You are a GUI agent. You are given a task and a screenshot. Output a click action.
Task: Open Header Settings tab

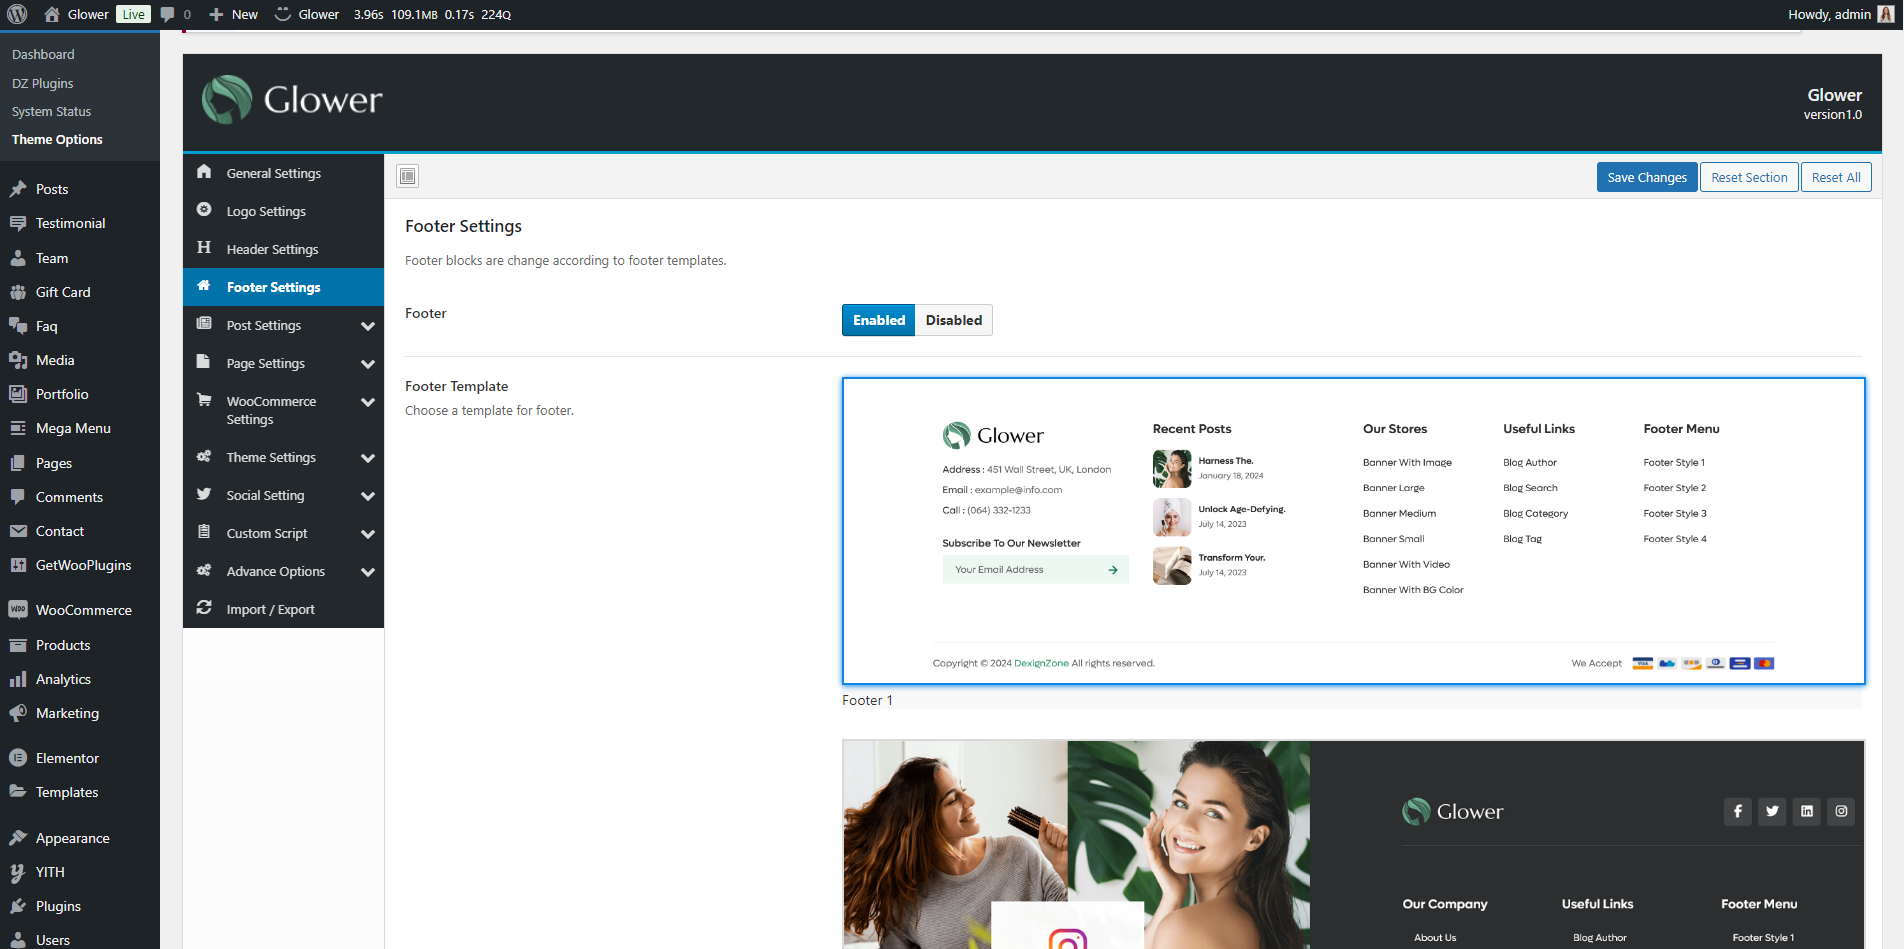272,249
